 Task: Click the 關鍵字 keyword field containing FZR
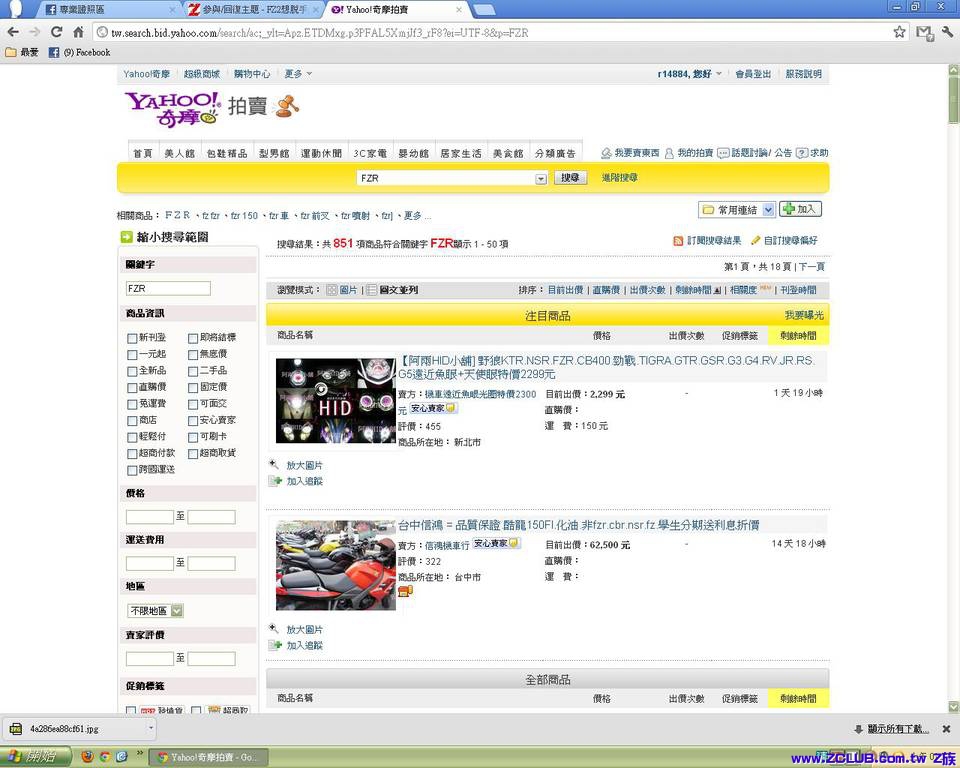point(168,288)
